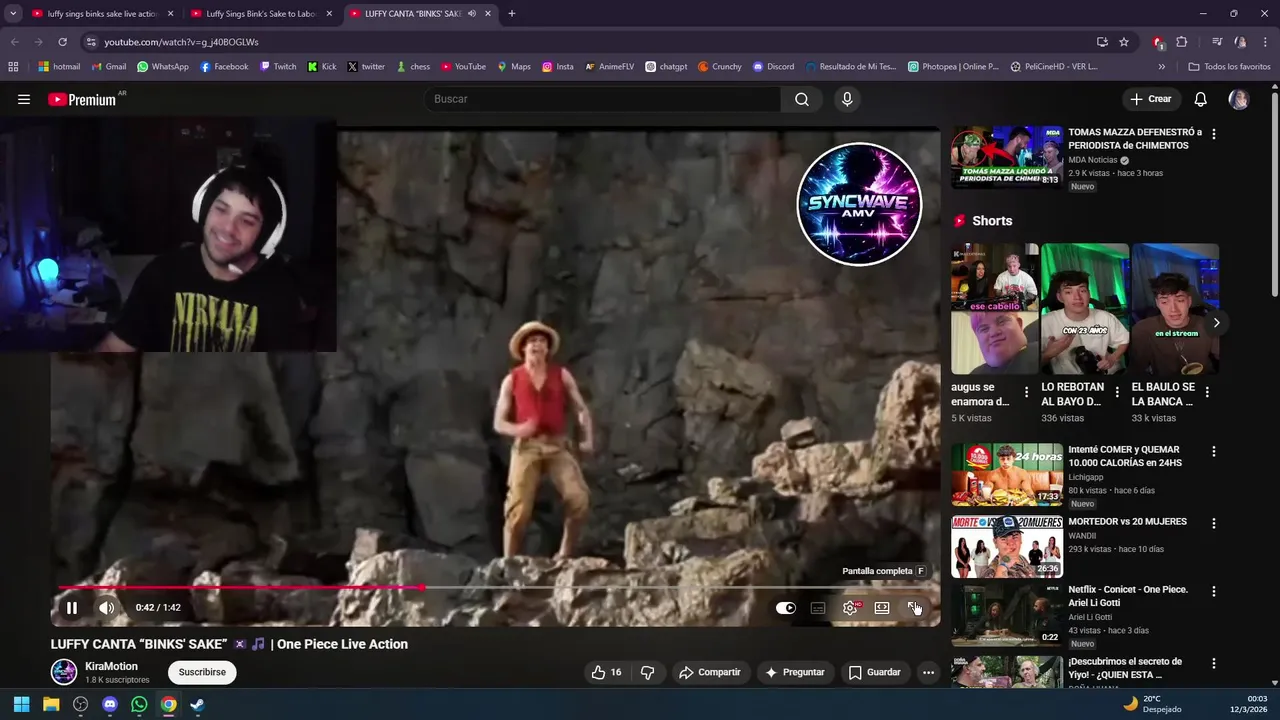The height and width of the screenshot is (720, 1280).
Task: Click the Buscar search field
Action: [x=603, y=99]
